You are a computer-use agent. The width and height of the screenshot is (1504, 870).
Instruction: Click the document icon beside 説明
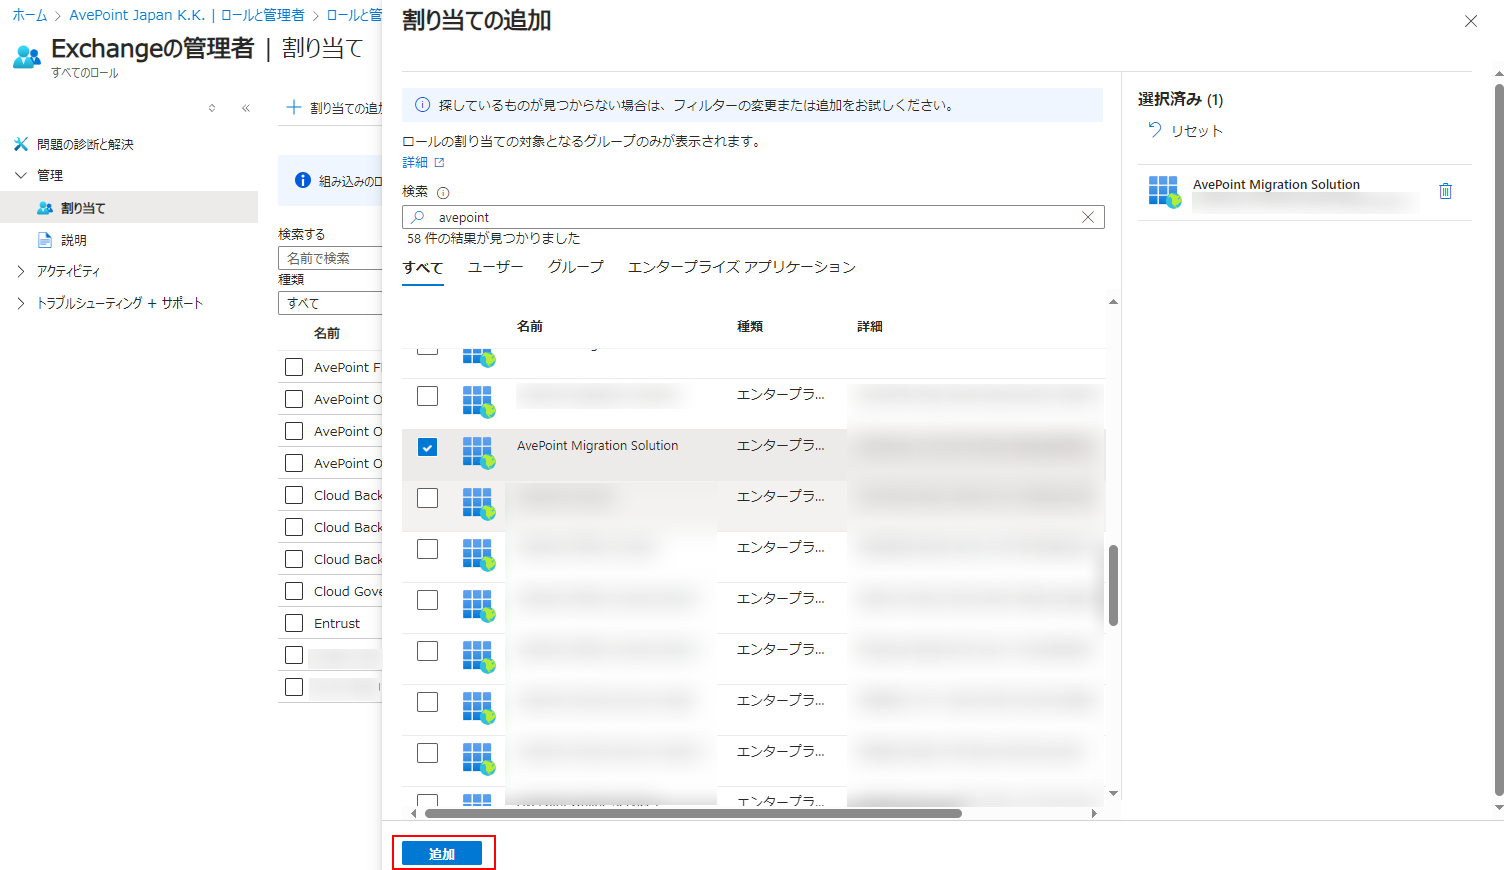coord(44,240)
